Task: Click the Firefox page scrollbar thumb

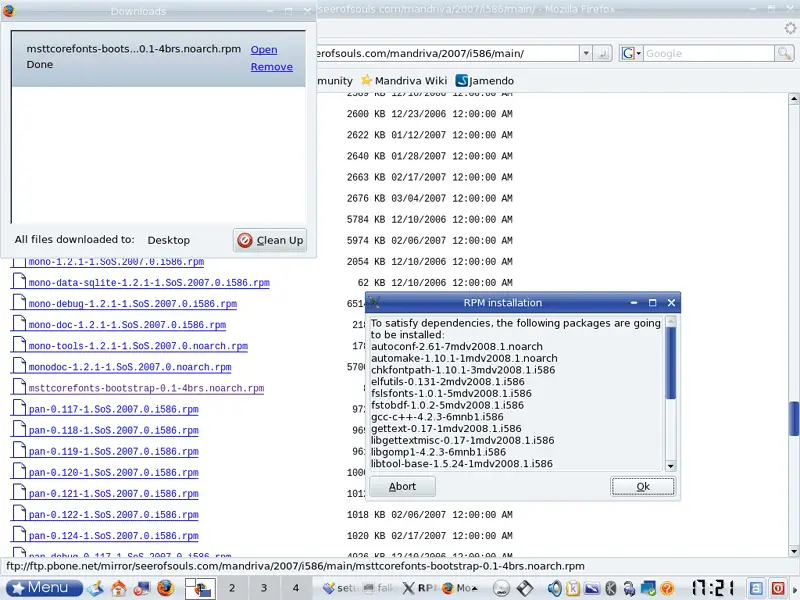Action: click(794, 419)
